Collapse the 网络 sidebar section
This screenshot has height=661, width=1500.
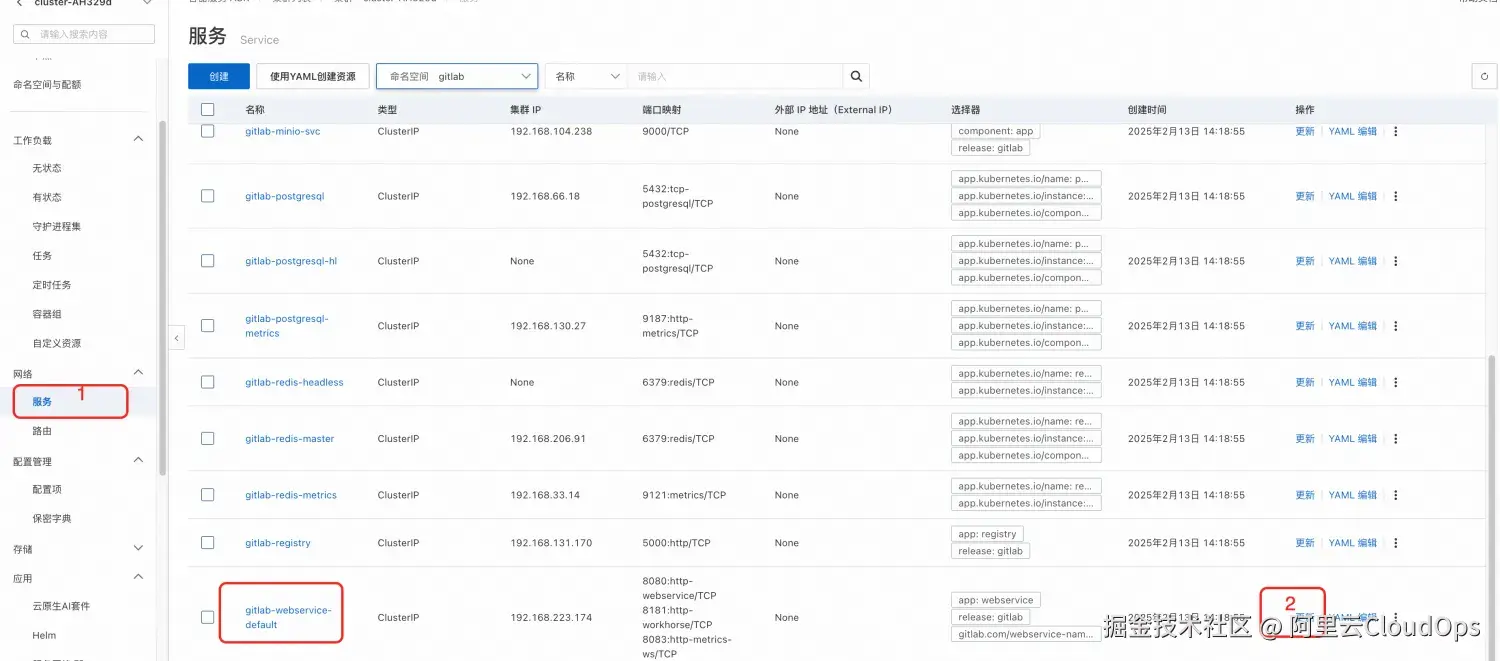139,373
